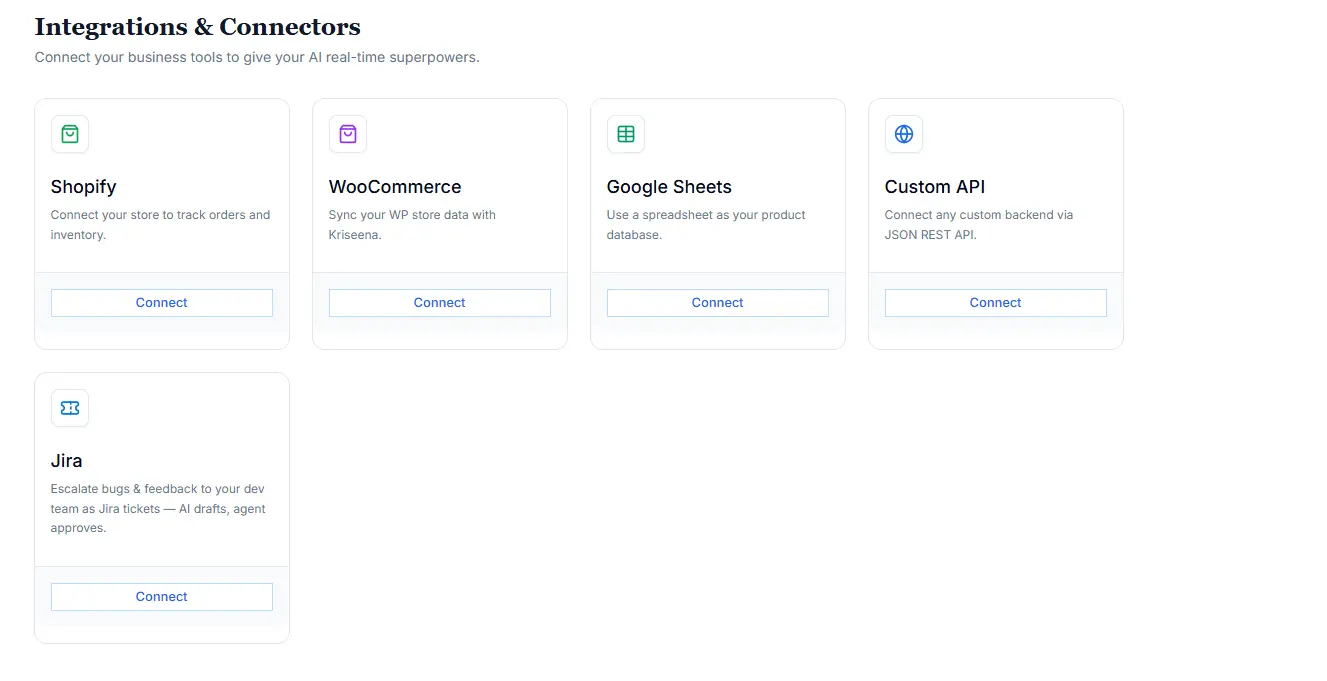Viewport: 1327px width, 681px height.
Task: Connect the Jira integration
Action: pyautogui.click(x=162, y=597)
